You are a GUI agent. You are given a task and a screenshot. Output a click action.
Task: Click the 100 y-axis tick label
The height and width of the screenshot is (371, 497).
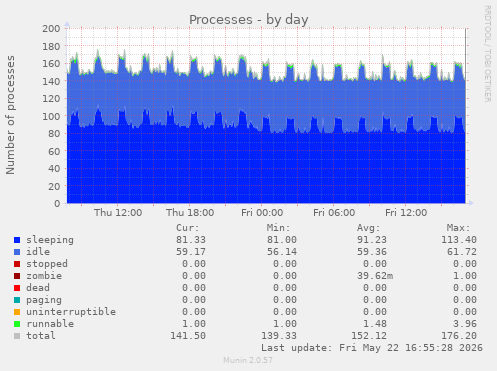pos(51,116)
